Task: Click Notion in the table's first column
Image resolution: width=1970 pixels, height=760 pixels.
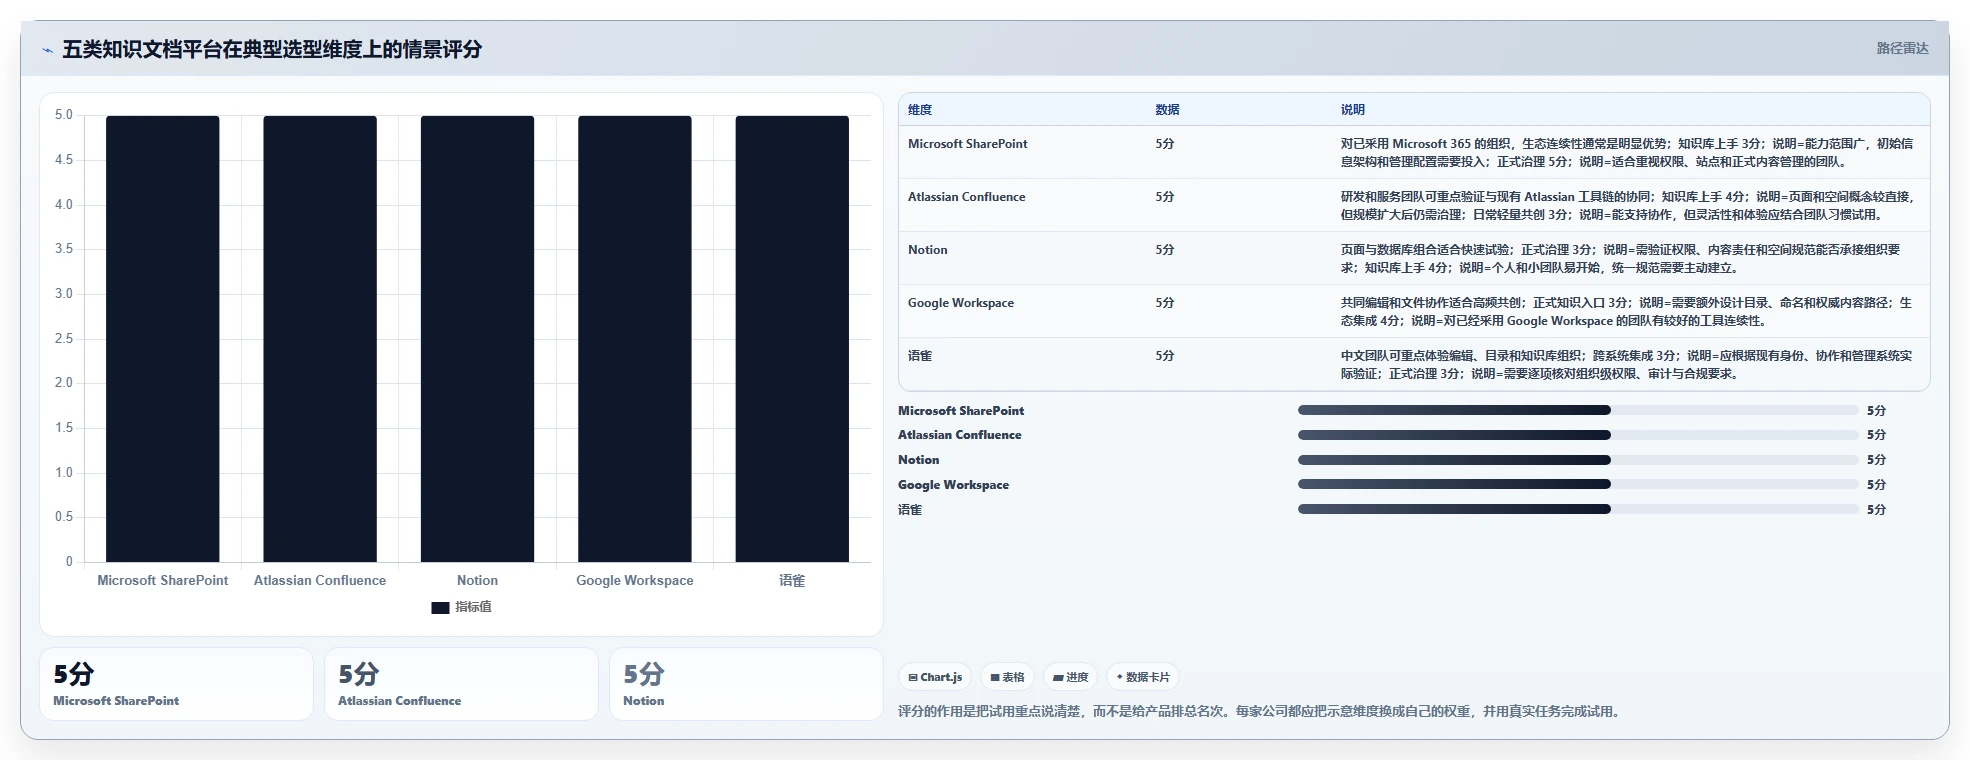Action: tap(928, 250)
